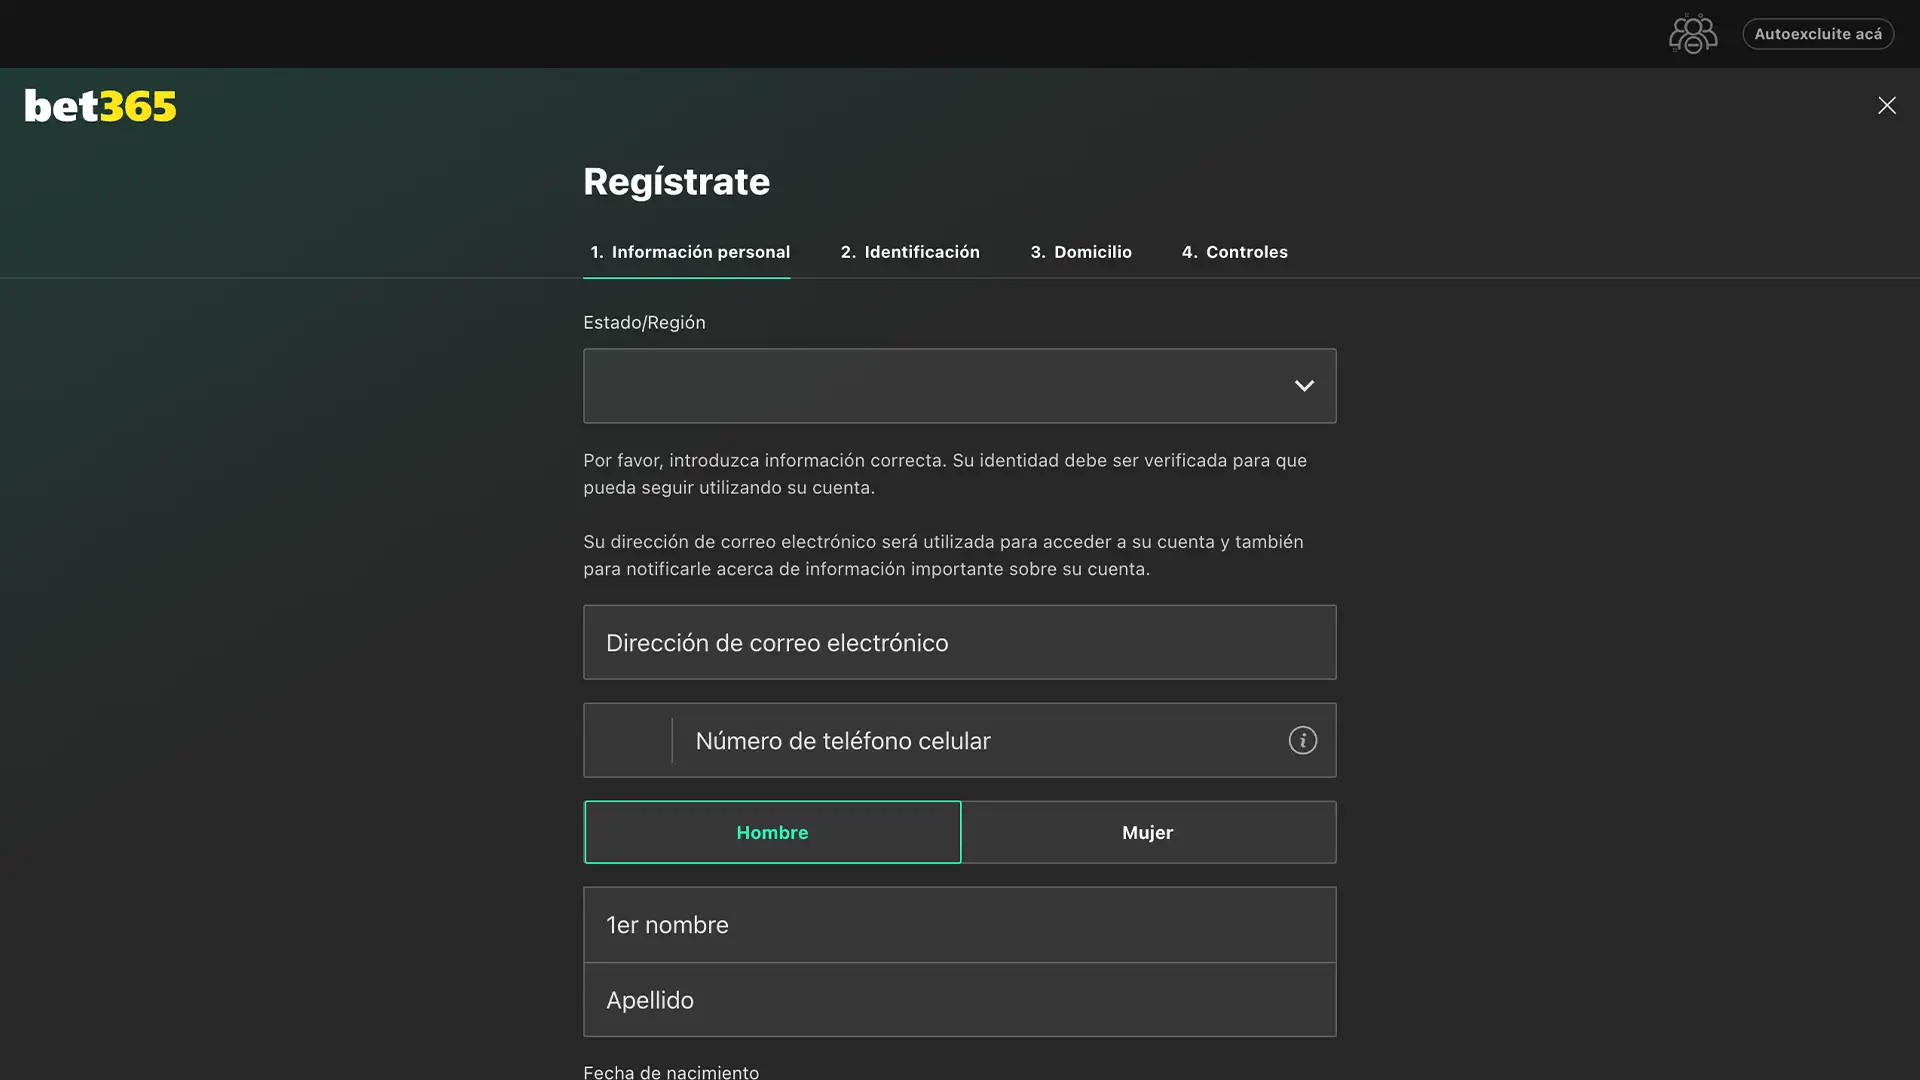
Task: Click the self-exclusion group icon
Action: 1692,33
